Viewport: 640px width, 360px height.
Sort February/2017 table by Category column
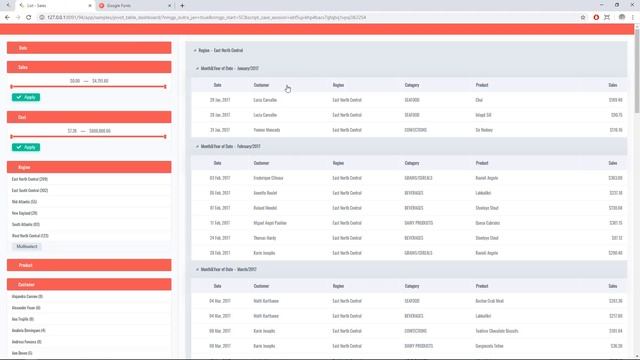[x=412, y=163]
